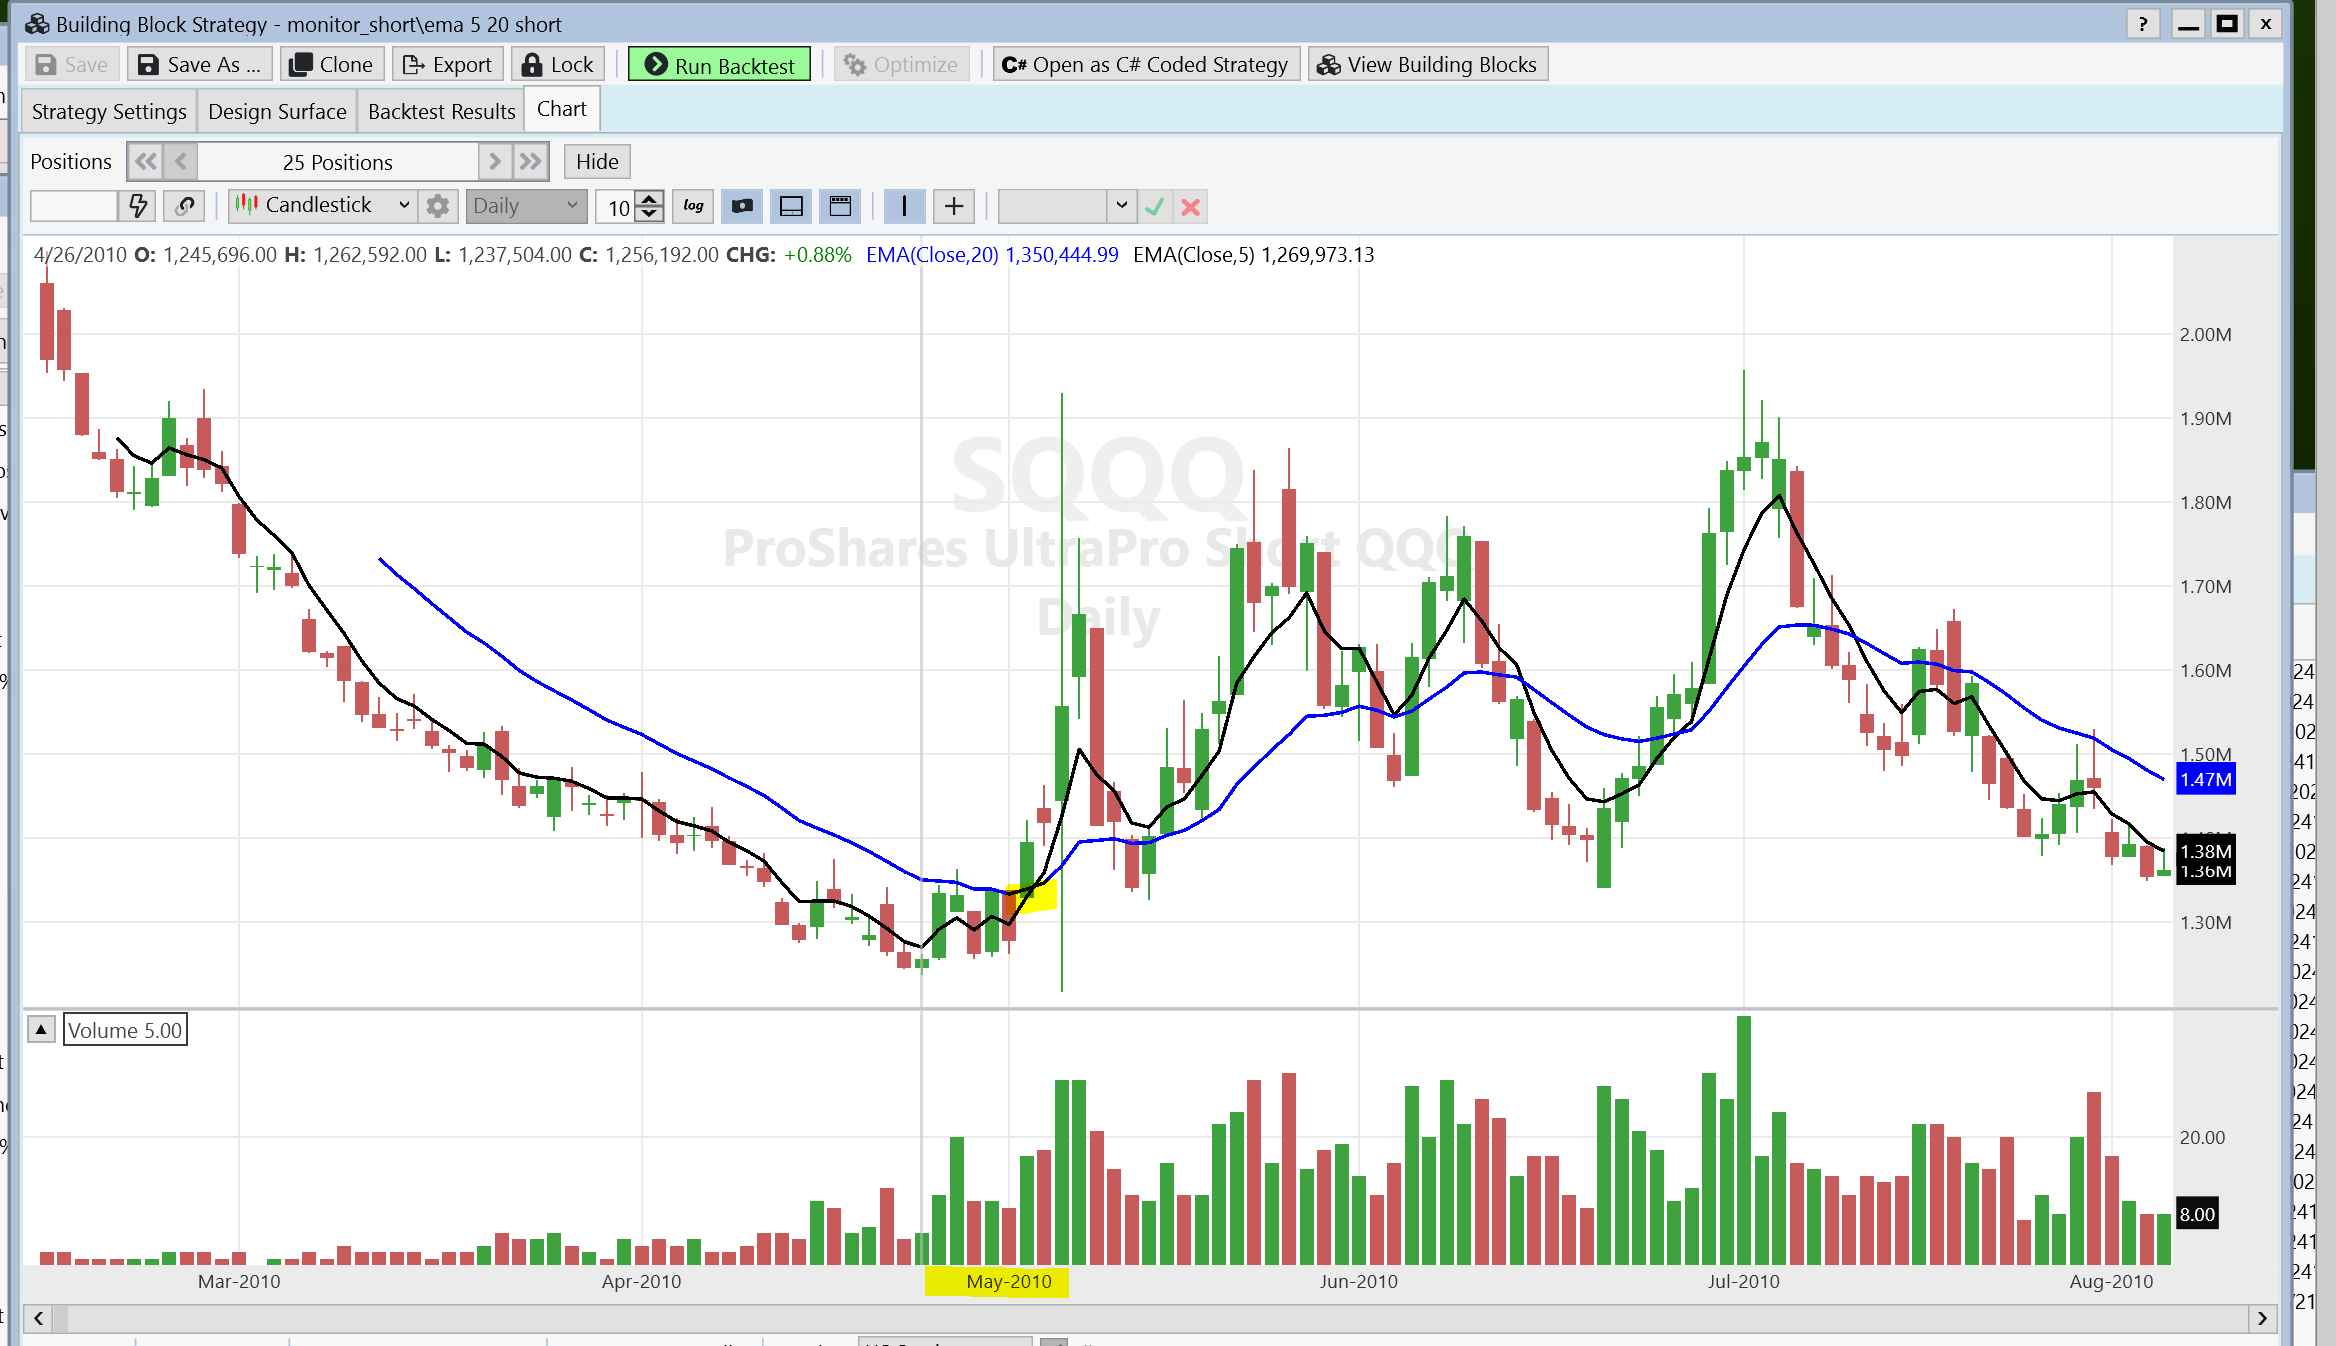
Task: Open the Daily scale dropdown
Action: (526, 206)
